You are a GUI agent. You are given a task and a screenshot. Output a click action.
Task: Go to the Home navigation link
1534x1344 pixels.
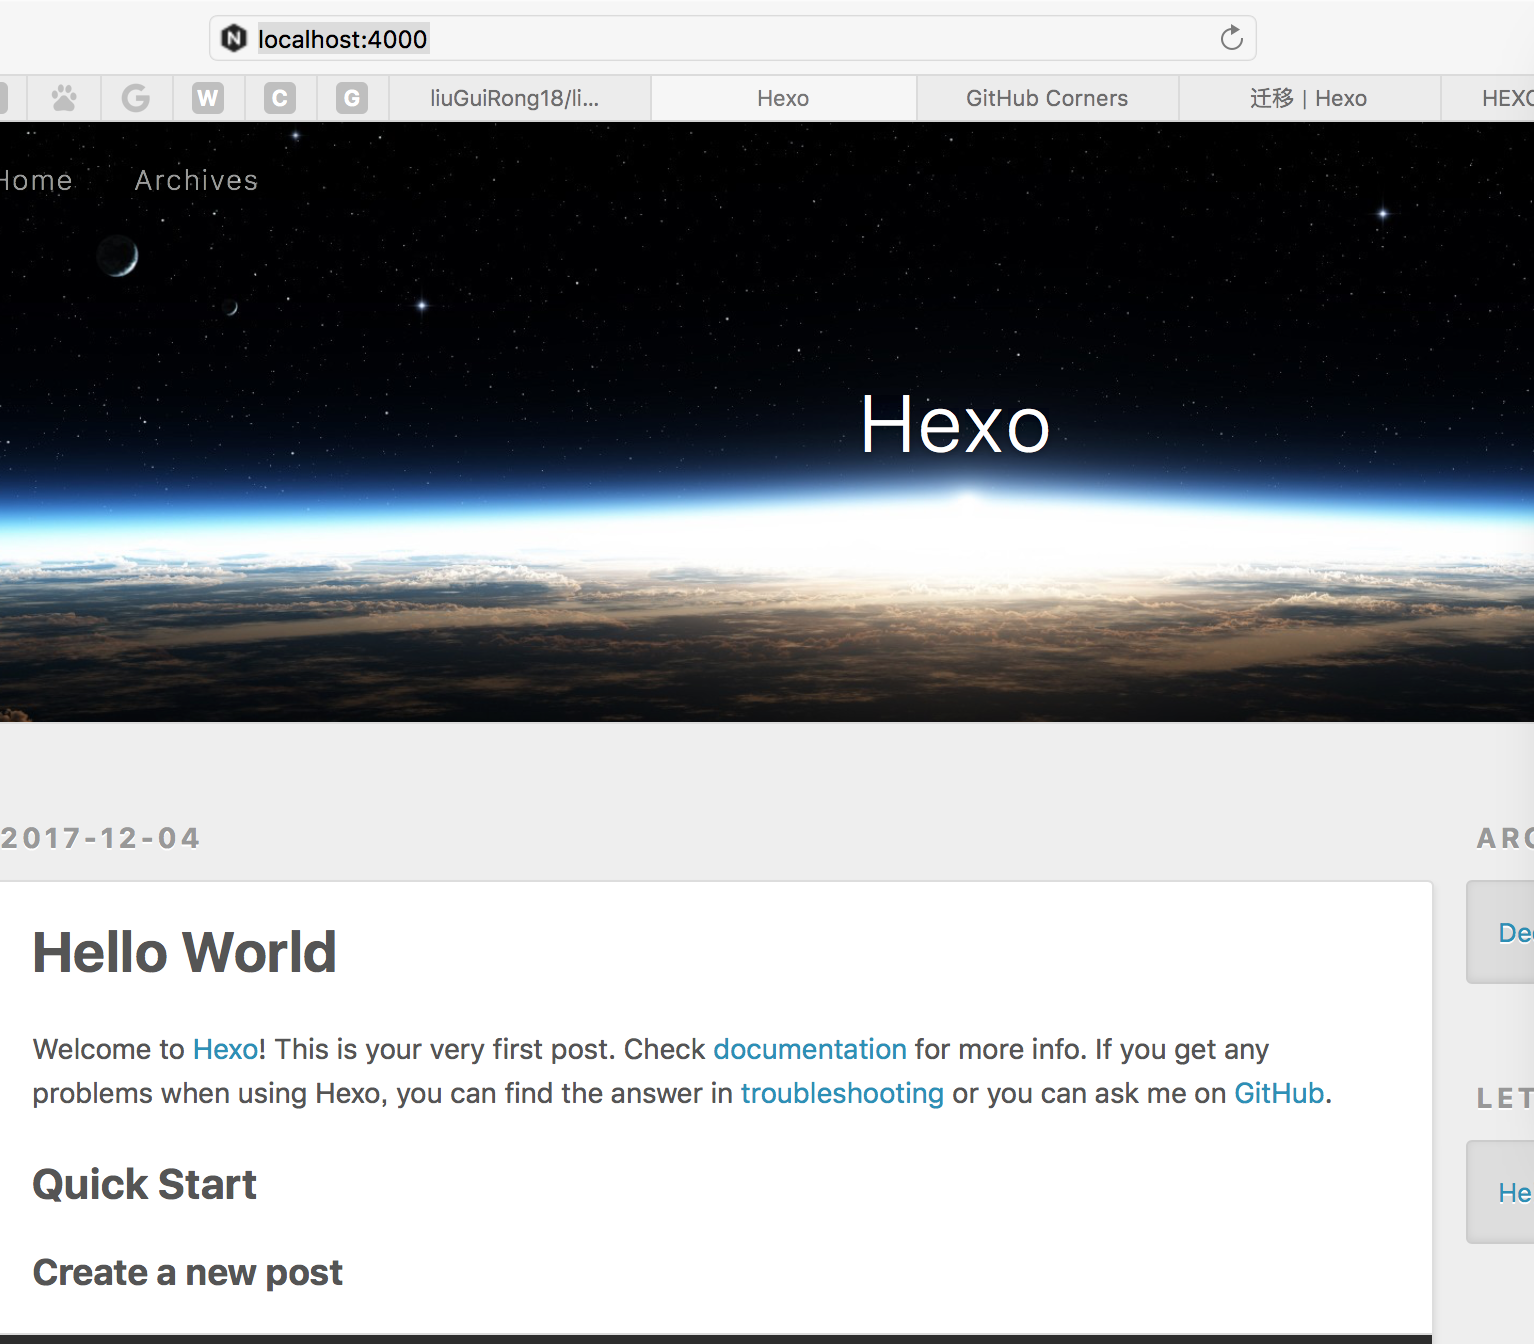point(36,180)
